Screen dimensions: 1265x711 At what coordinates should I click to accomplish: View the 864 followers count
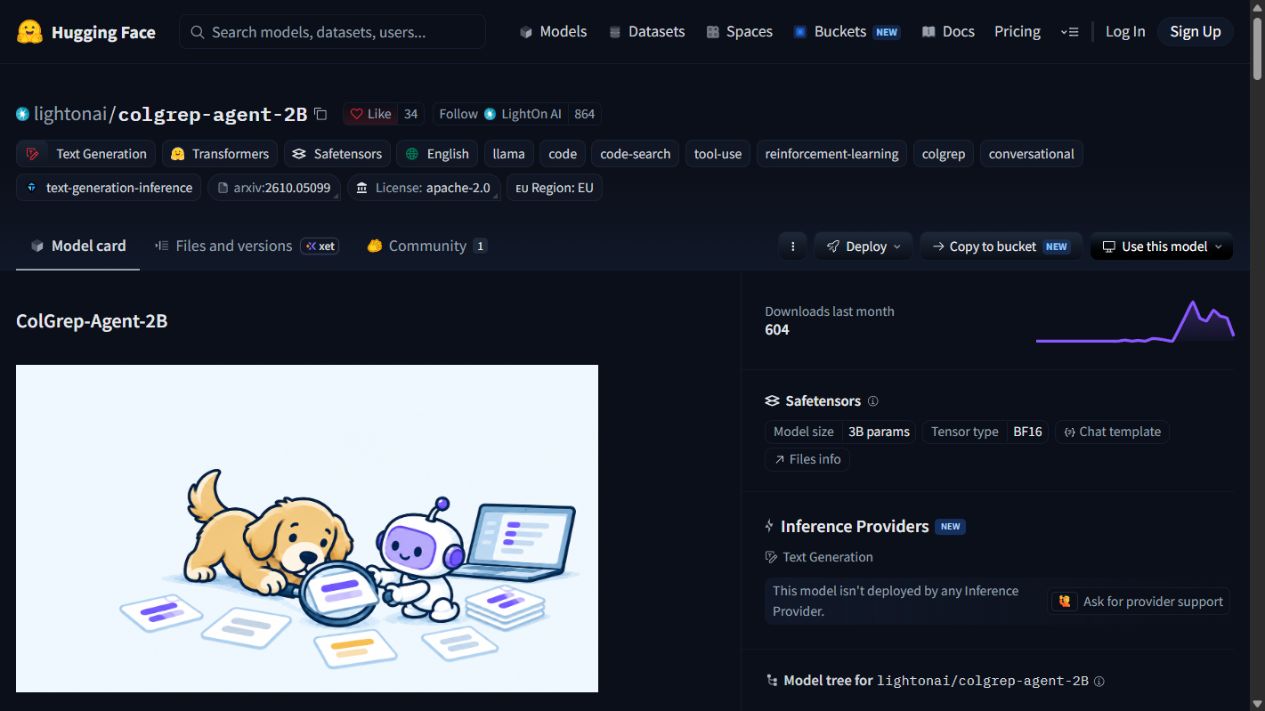coord(585,114)
